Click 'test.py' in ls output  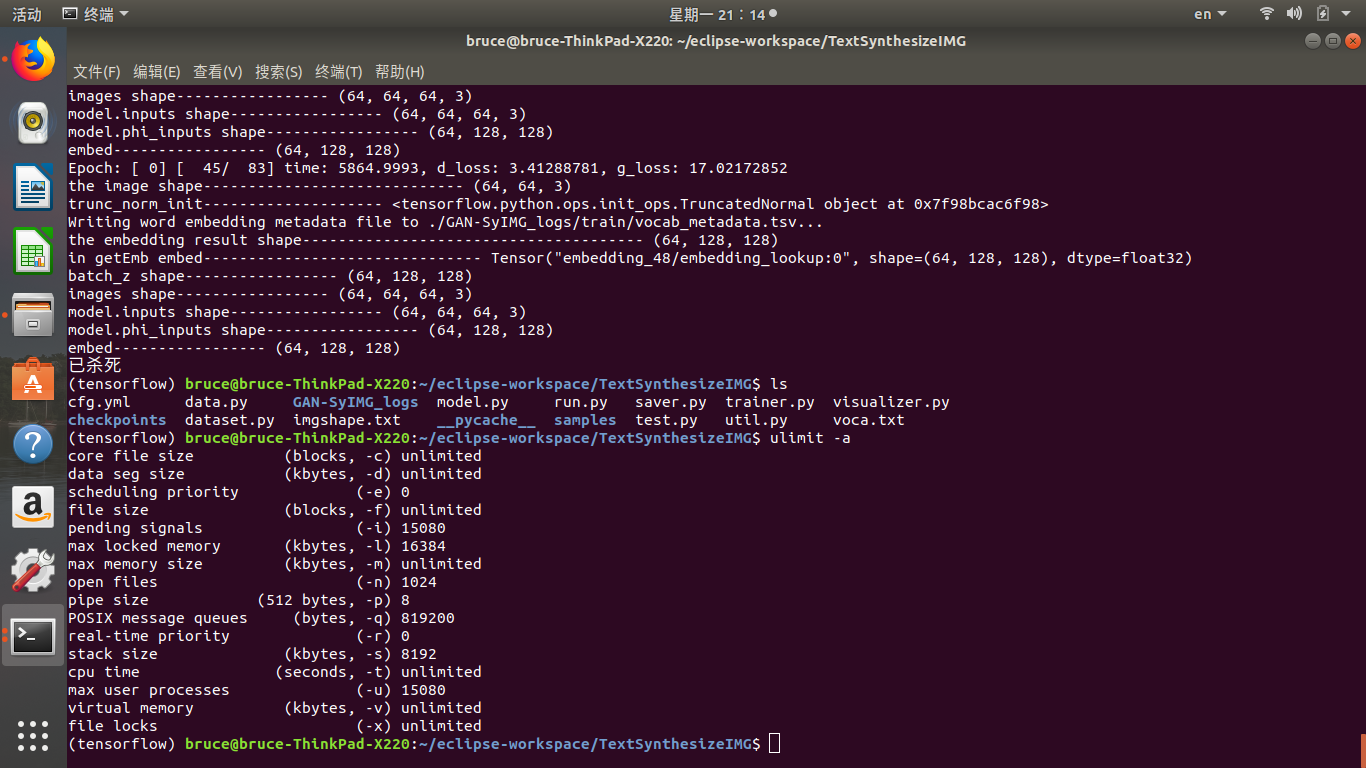[x=666, y=420]
